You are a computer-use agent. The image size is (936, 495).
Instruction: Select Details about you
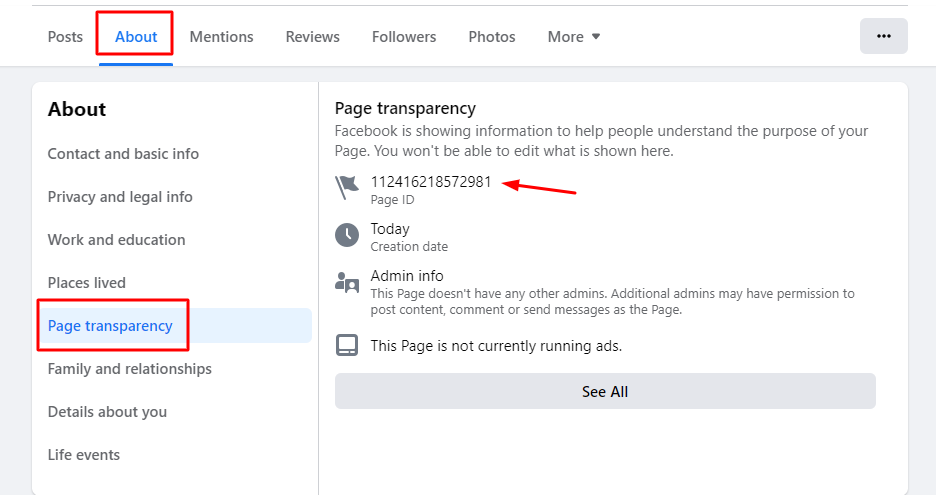(107, 412)
